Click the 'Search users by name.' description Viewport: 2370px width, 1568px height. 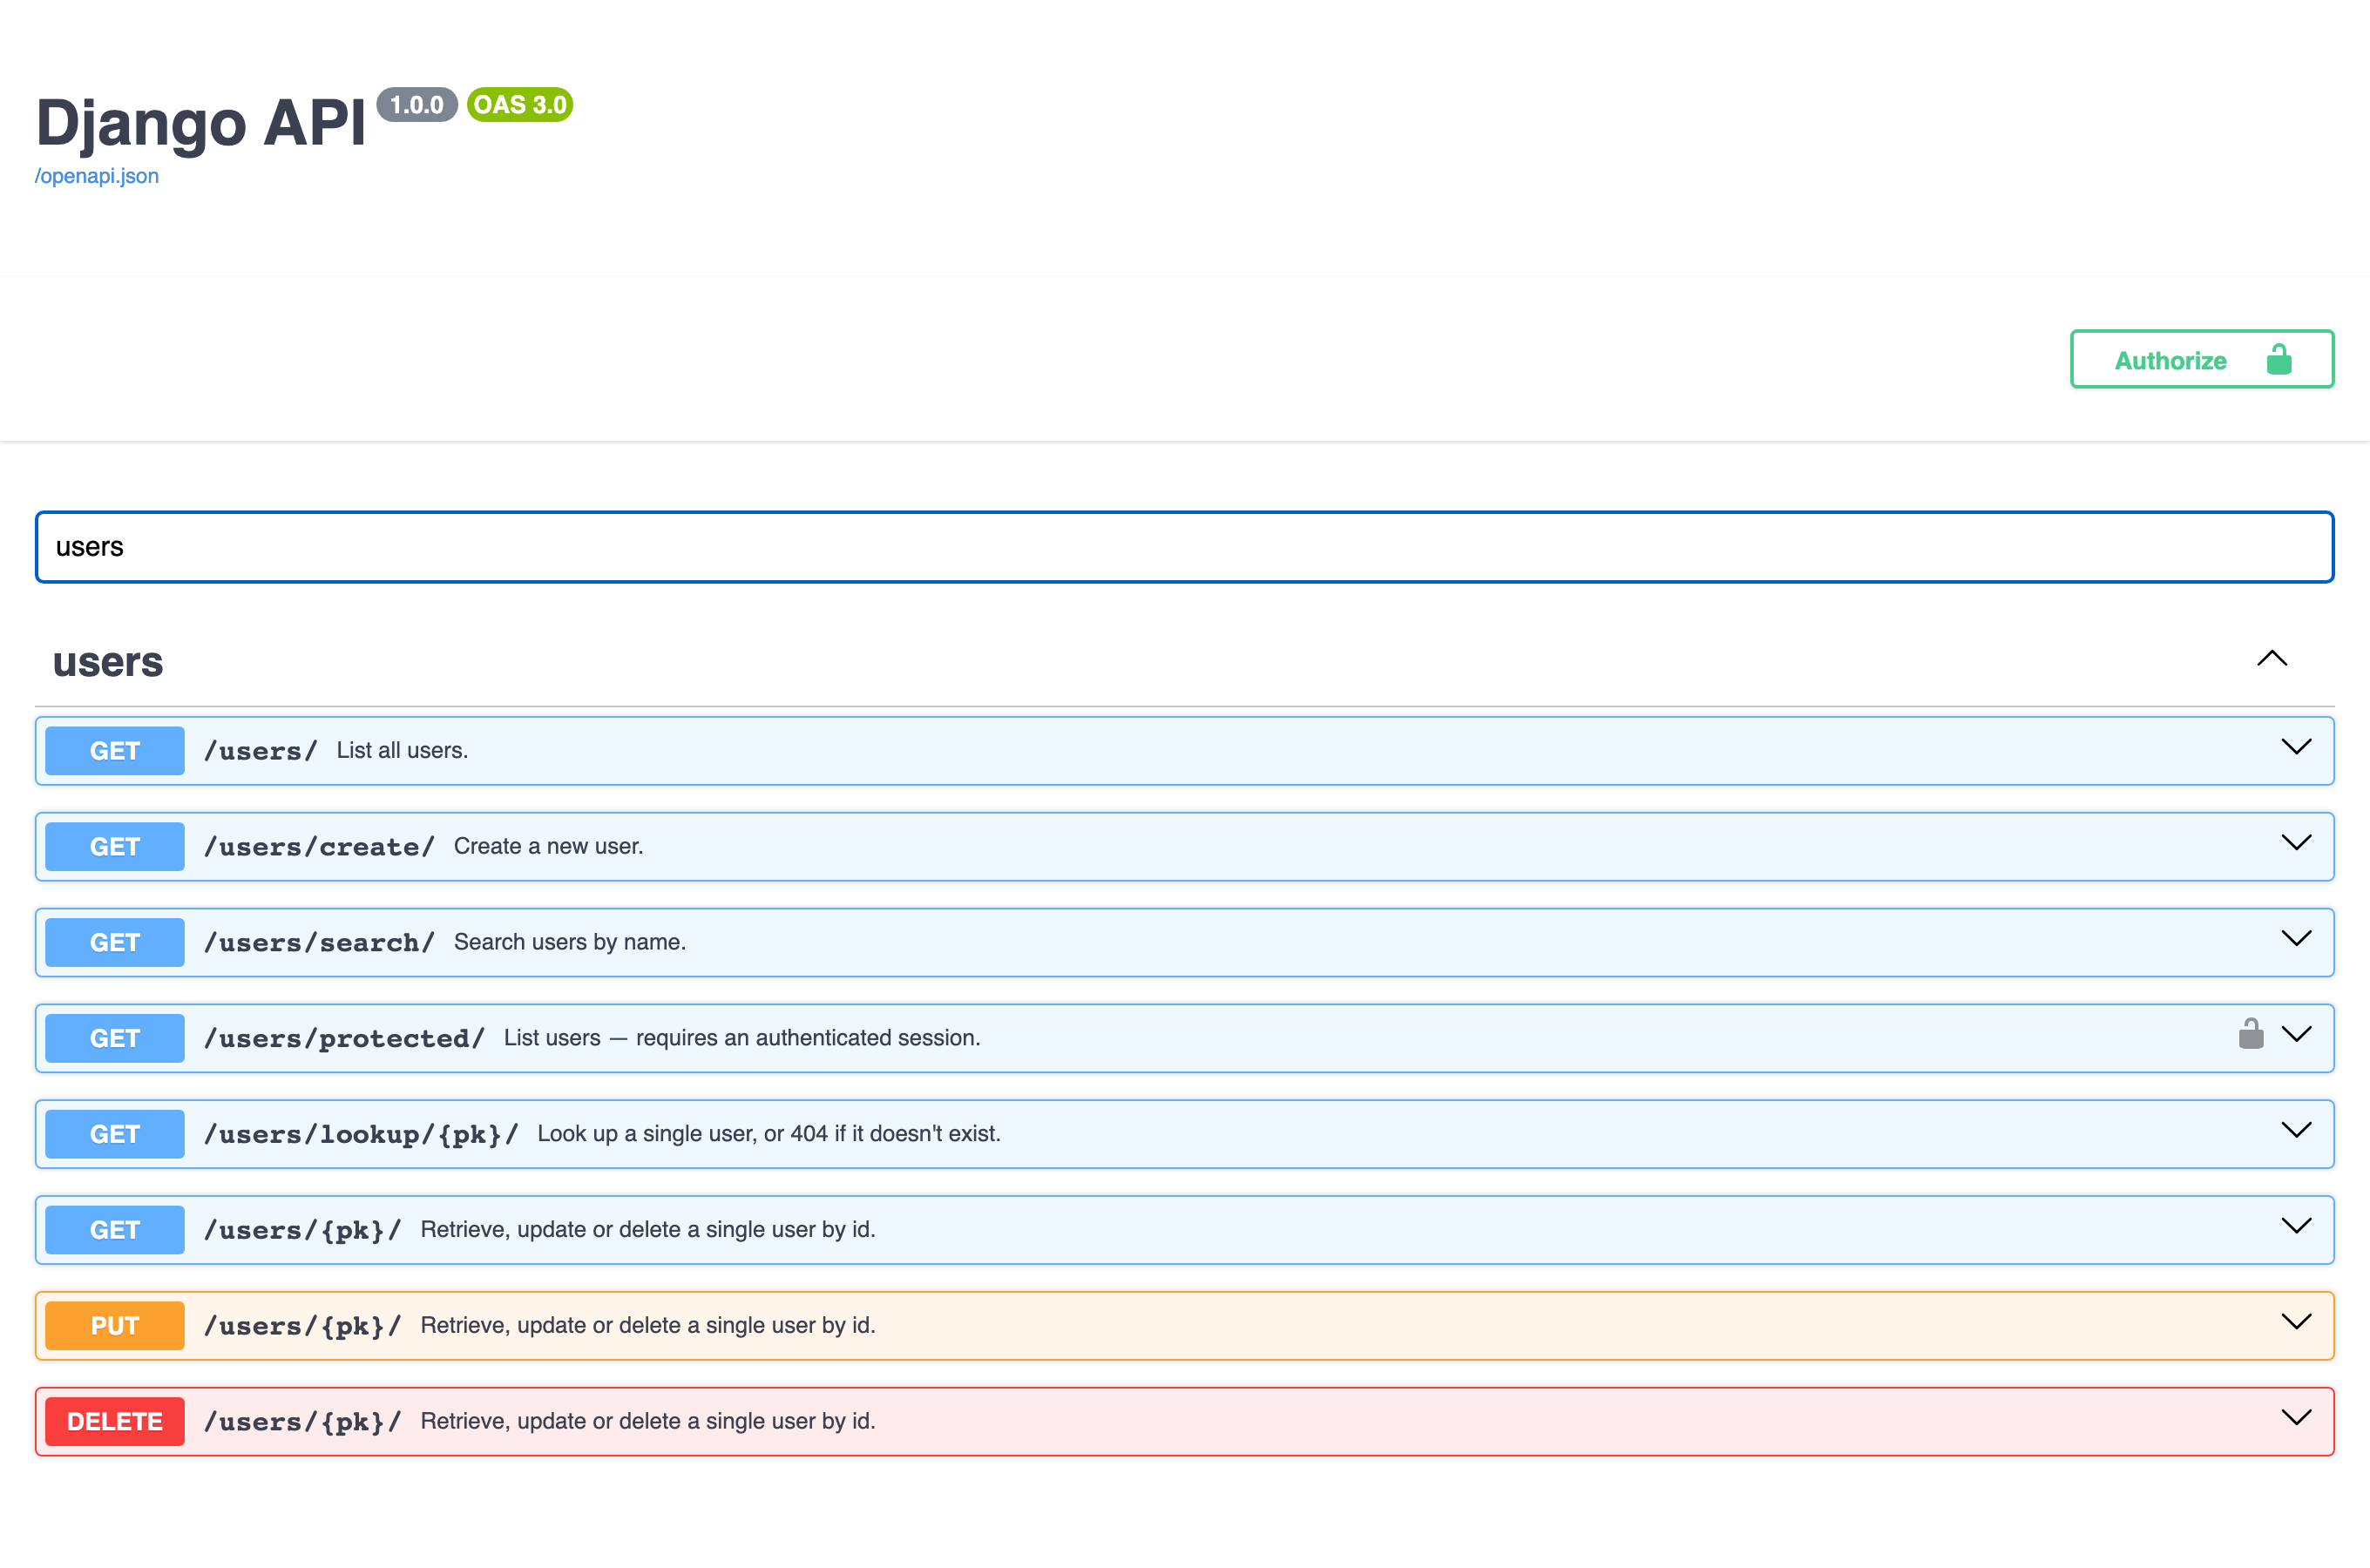click(x=570, y=943)
